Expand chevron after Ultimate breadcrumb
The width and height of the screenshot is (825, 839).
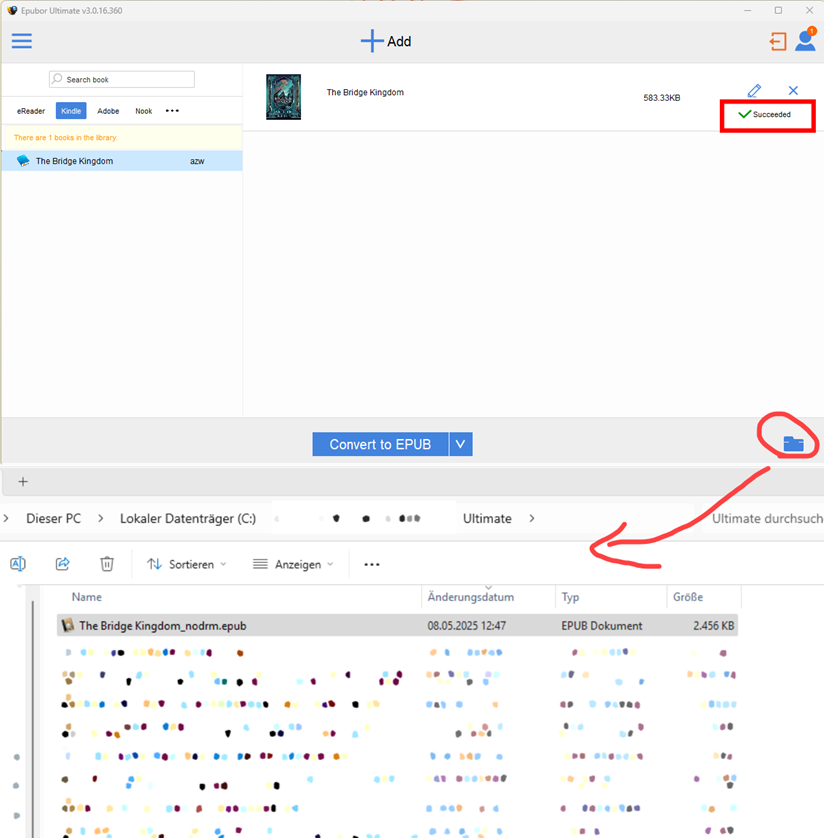532,518
